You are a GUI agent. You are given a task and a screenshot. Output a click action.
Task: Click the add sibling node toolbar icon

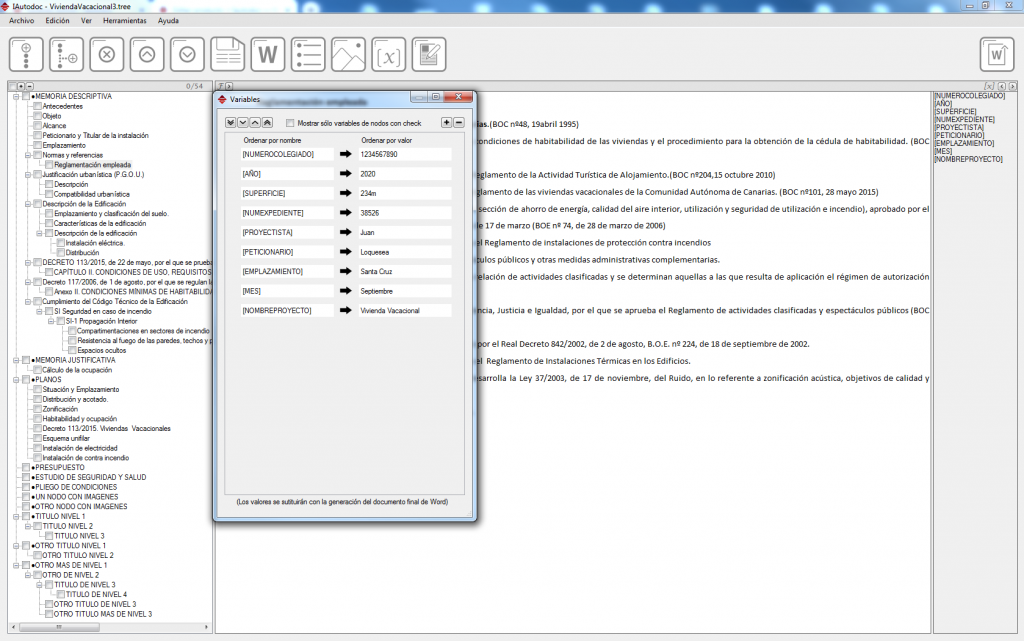26,54
